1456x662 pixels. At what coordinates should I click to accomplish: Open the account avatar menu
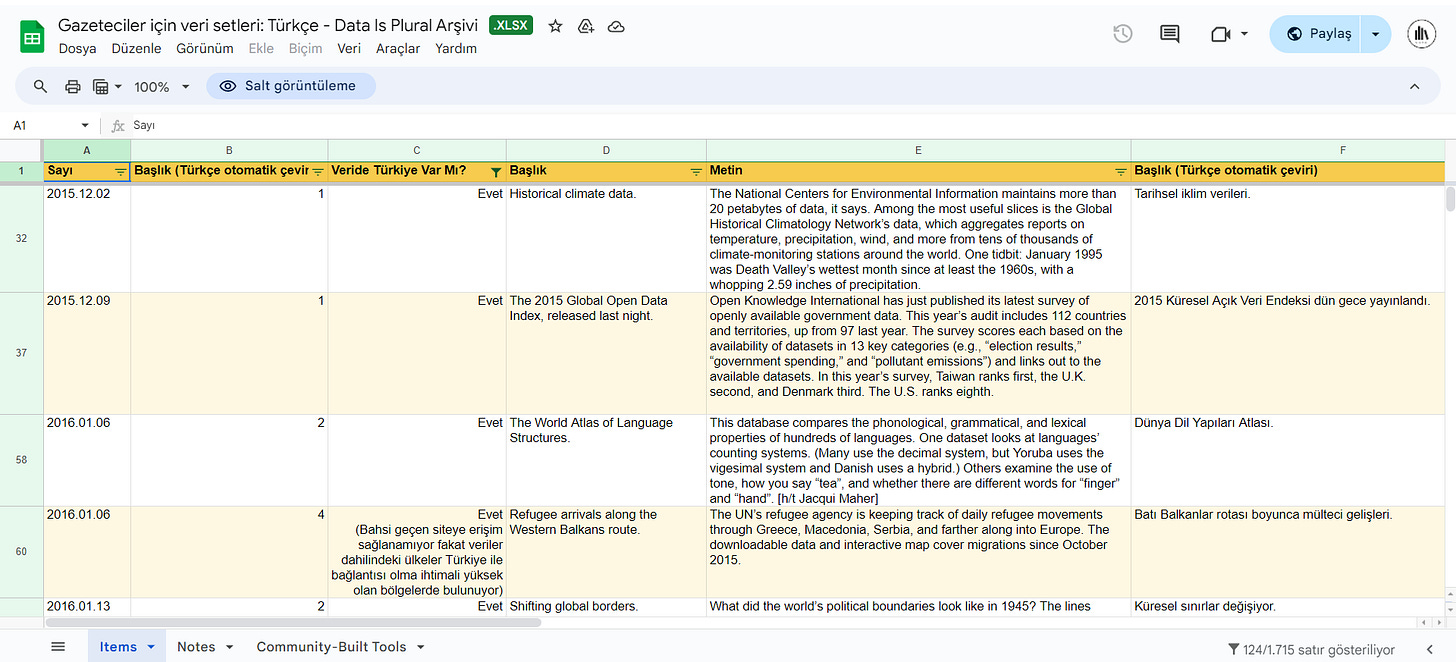click(1421, 34)
